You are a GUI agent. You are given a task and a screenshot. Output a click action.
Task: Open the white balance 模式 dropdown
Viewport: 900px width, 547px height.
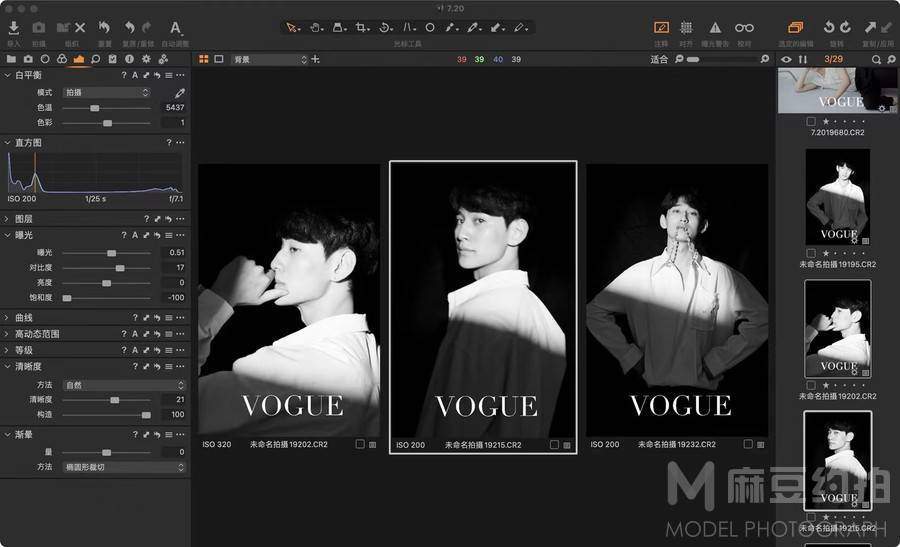107,92
